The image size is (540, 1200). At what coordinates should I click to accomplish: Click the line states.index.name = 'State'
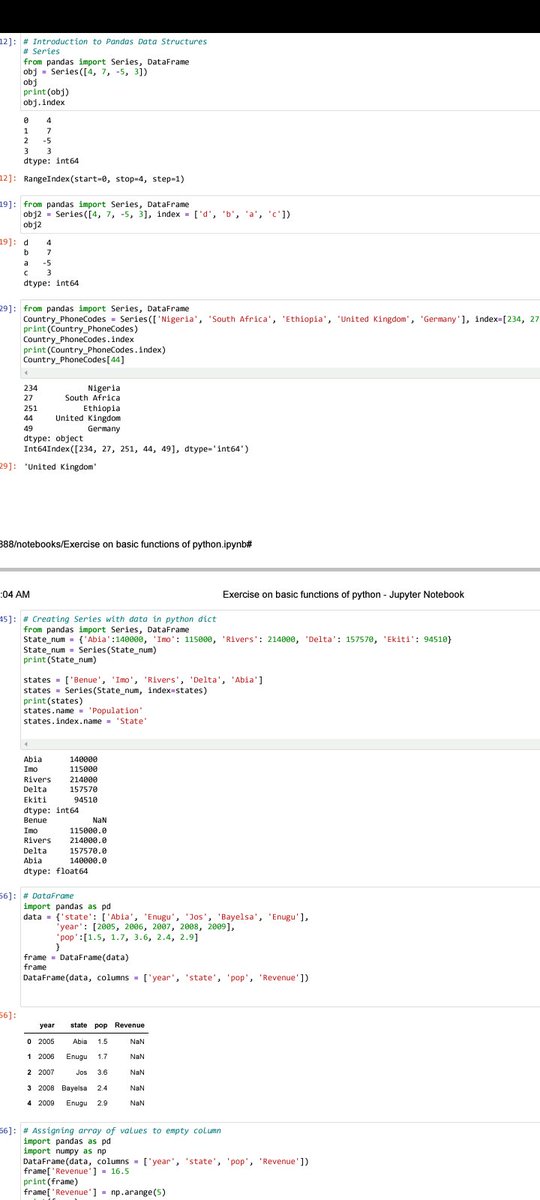click(x=85, y=722)
